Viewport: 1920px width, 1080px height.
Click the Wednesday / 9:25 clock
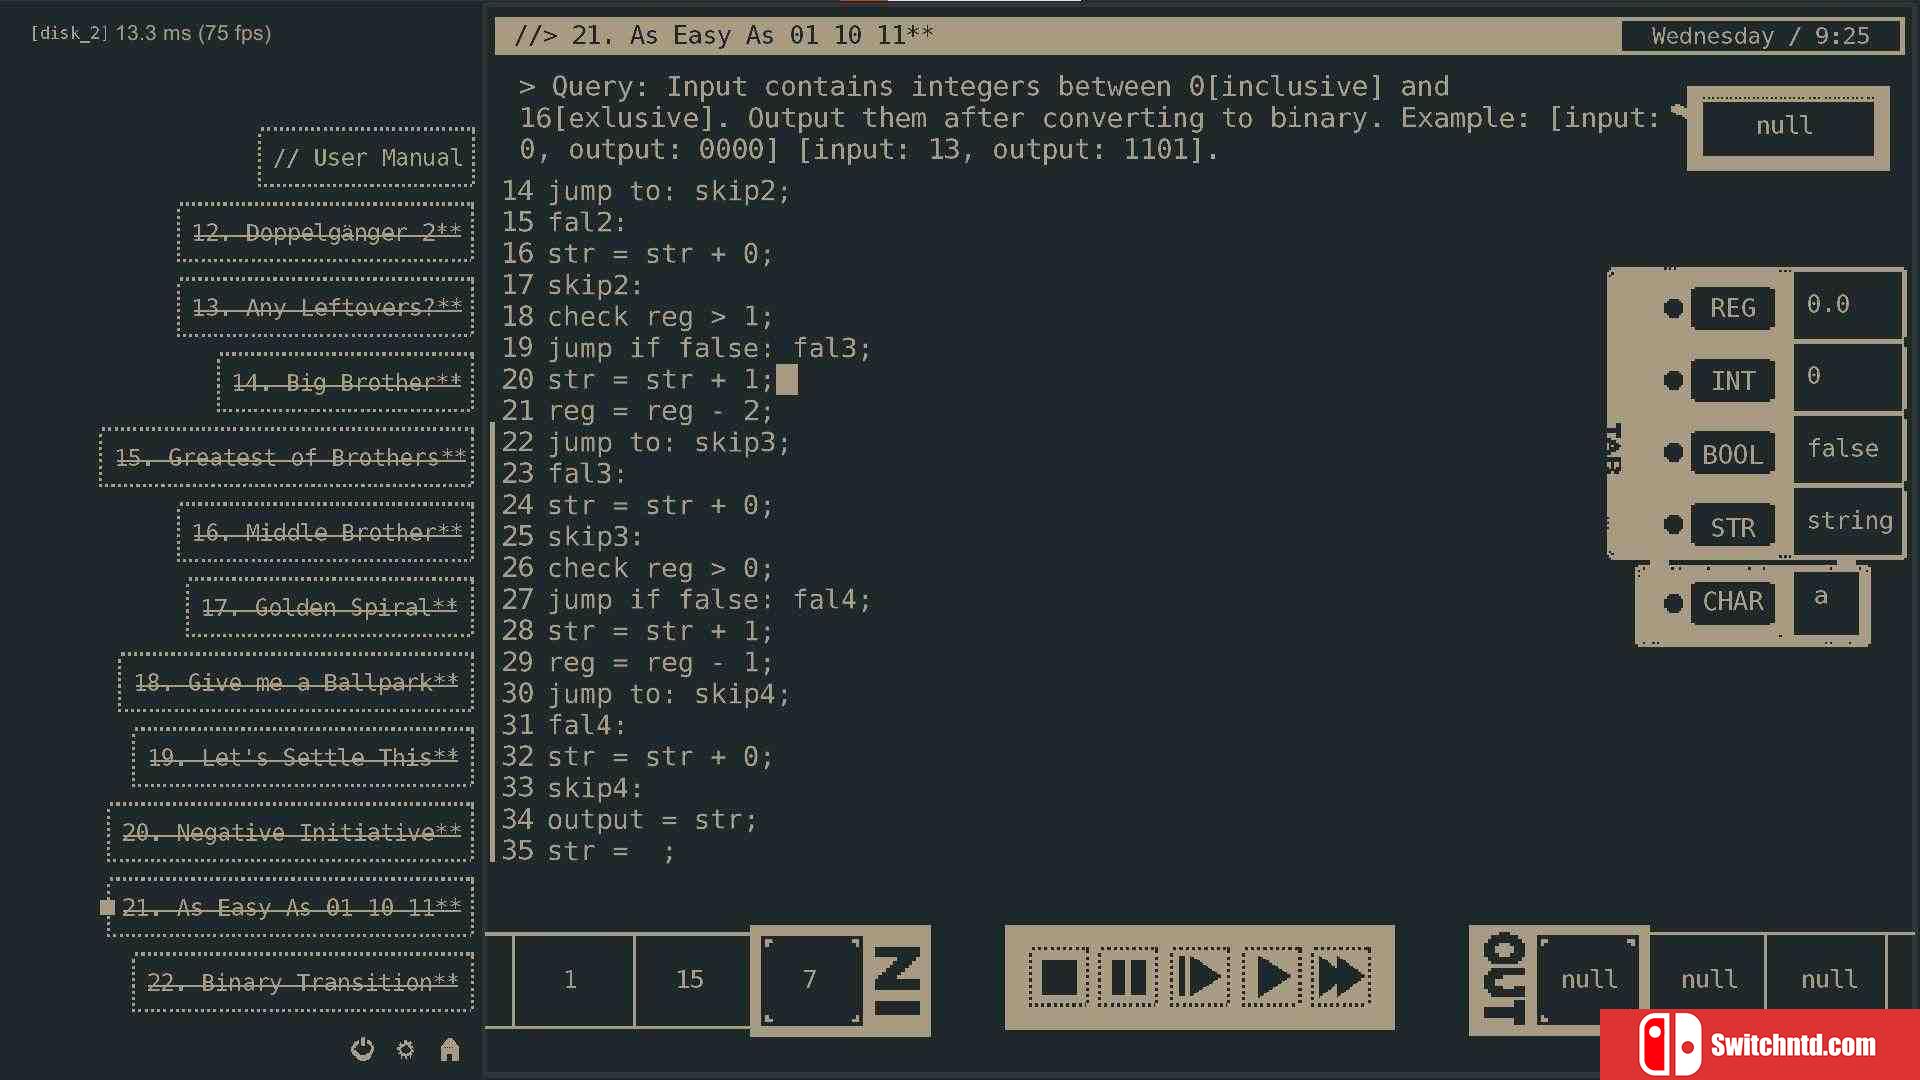click(x=1760, y=36)
